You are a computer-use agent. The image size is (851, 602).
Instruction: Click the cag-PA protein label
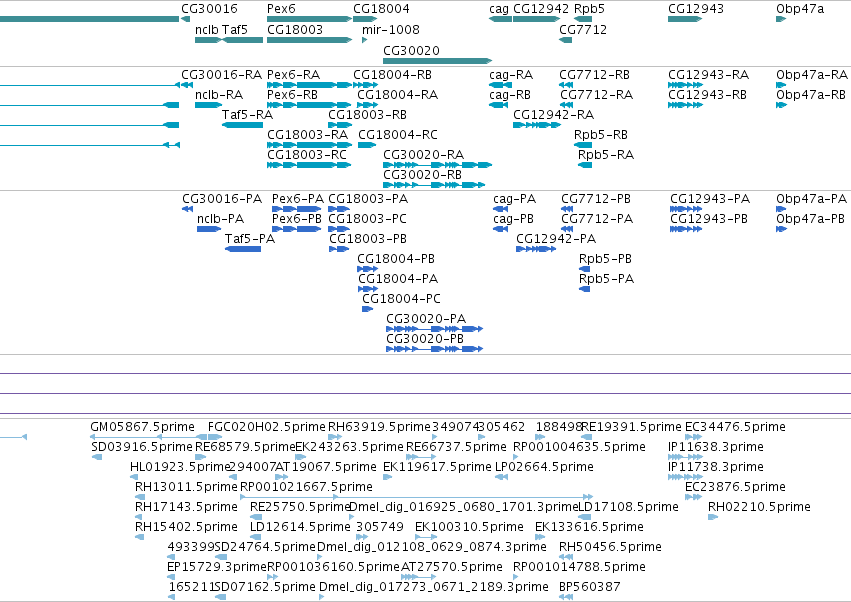point(515,199)
